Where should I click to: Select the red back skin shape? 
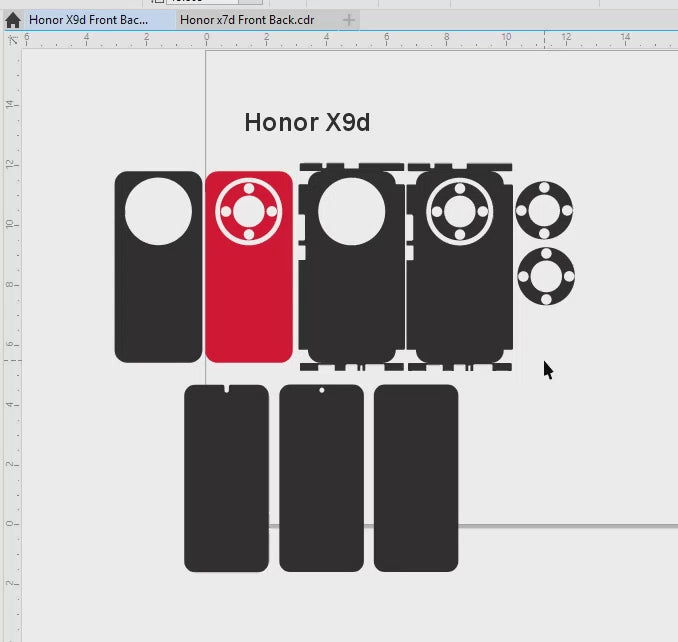[x=249, y=300]
